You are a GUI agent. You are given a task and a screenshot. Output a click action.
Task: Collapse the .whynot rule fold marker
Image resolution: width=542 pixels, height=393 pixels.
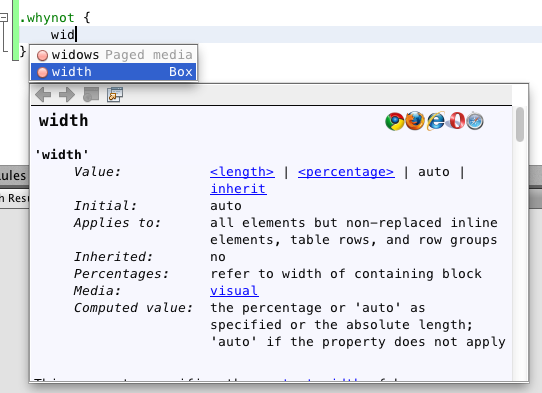[3, 17]
